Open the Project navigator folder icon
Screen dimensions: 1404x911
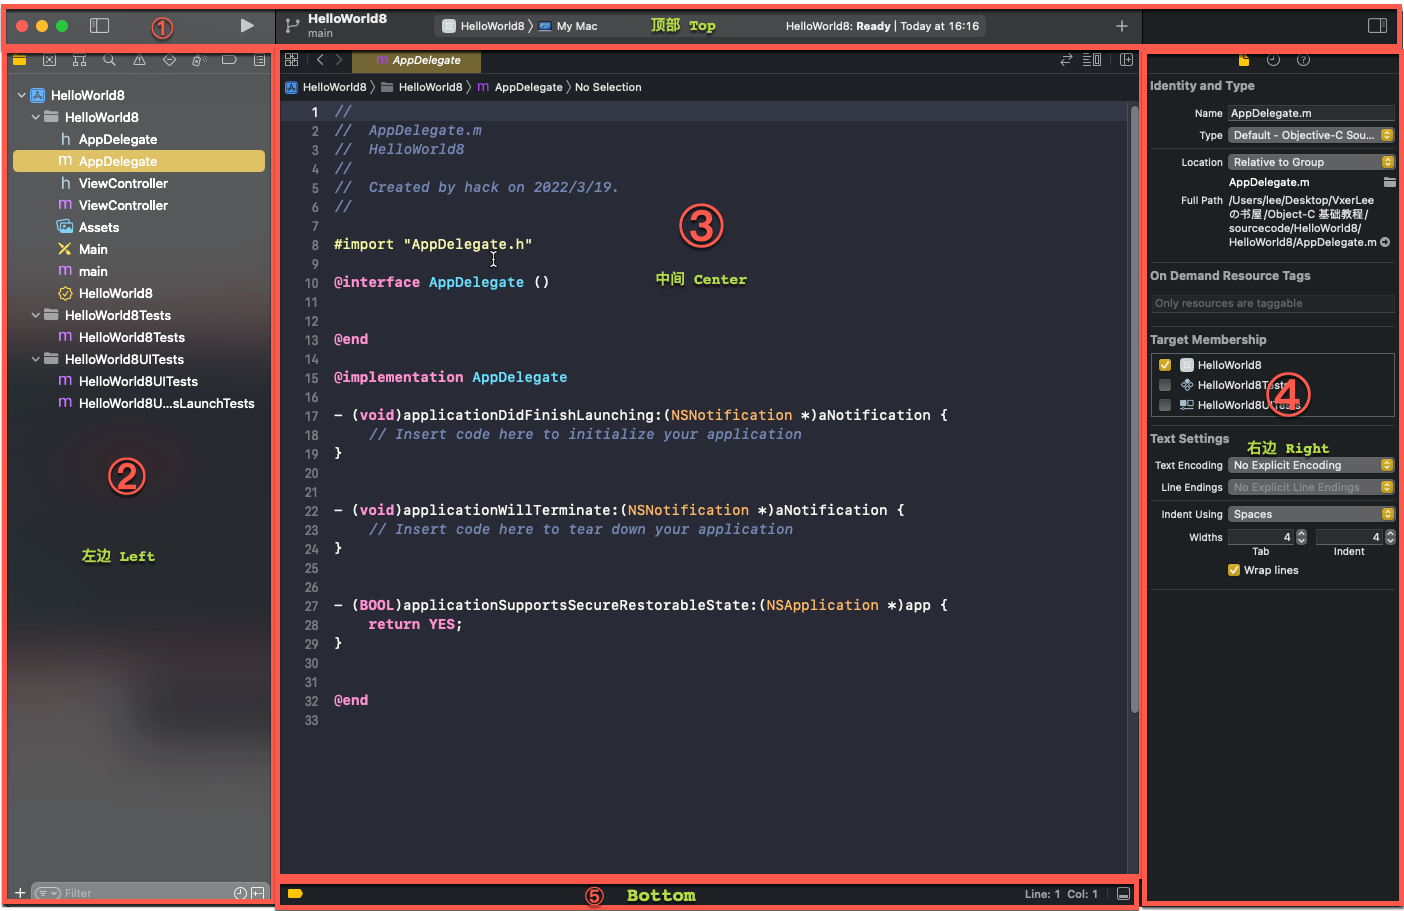coord(19,60)
